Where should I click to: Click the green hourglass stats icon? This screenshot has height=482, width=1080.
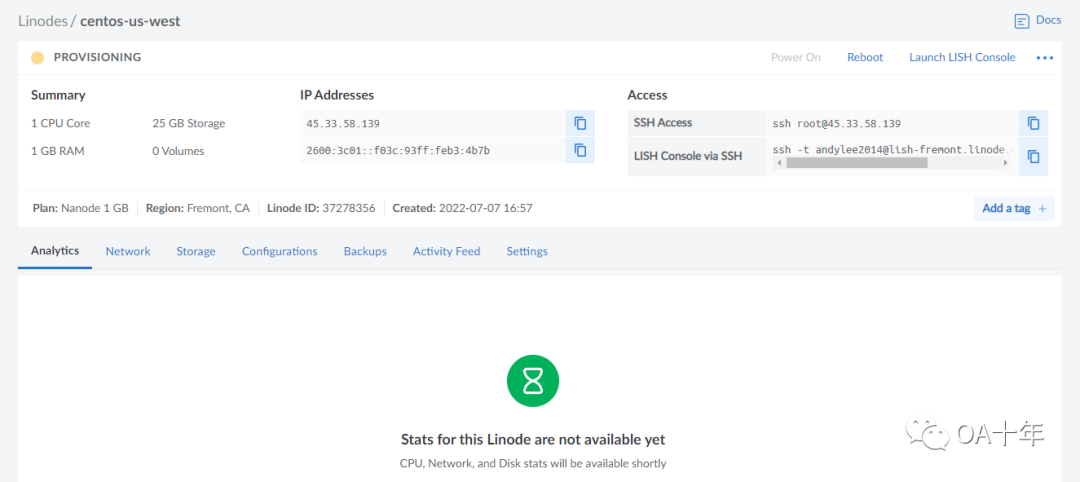click(532, 380)
